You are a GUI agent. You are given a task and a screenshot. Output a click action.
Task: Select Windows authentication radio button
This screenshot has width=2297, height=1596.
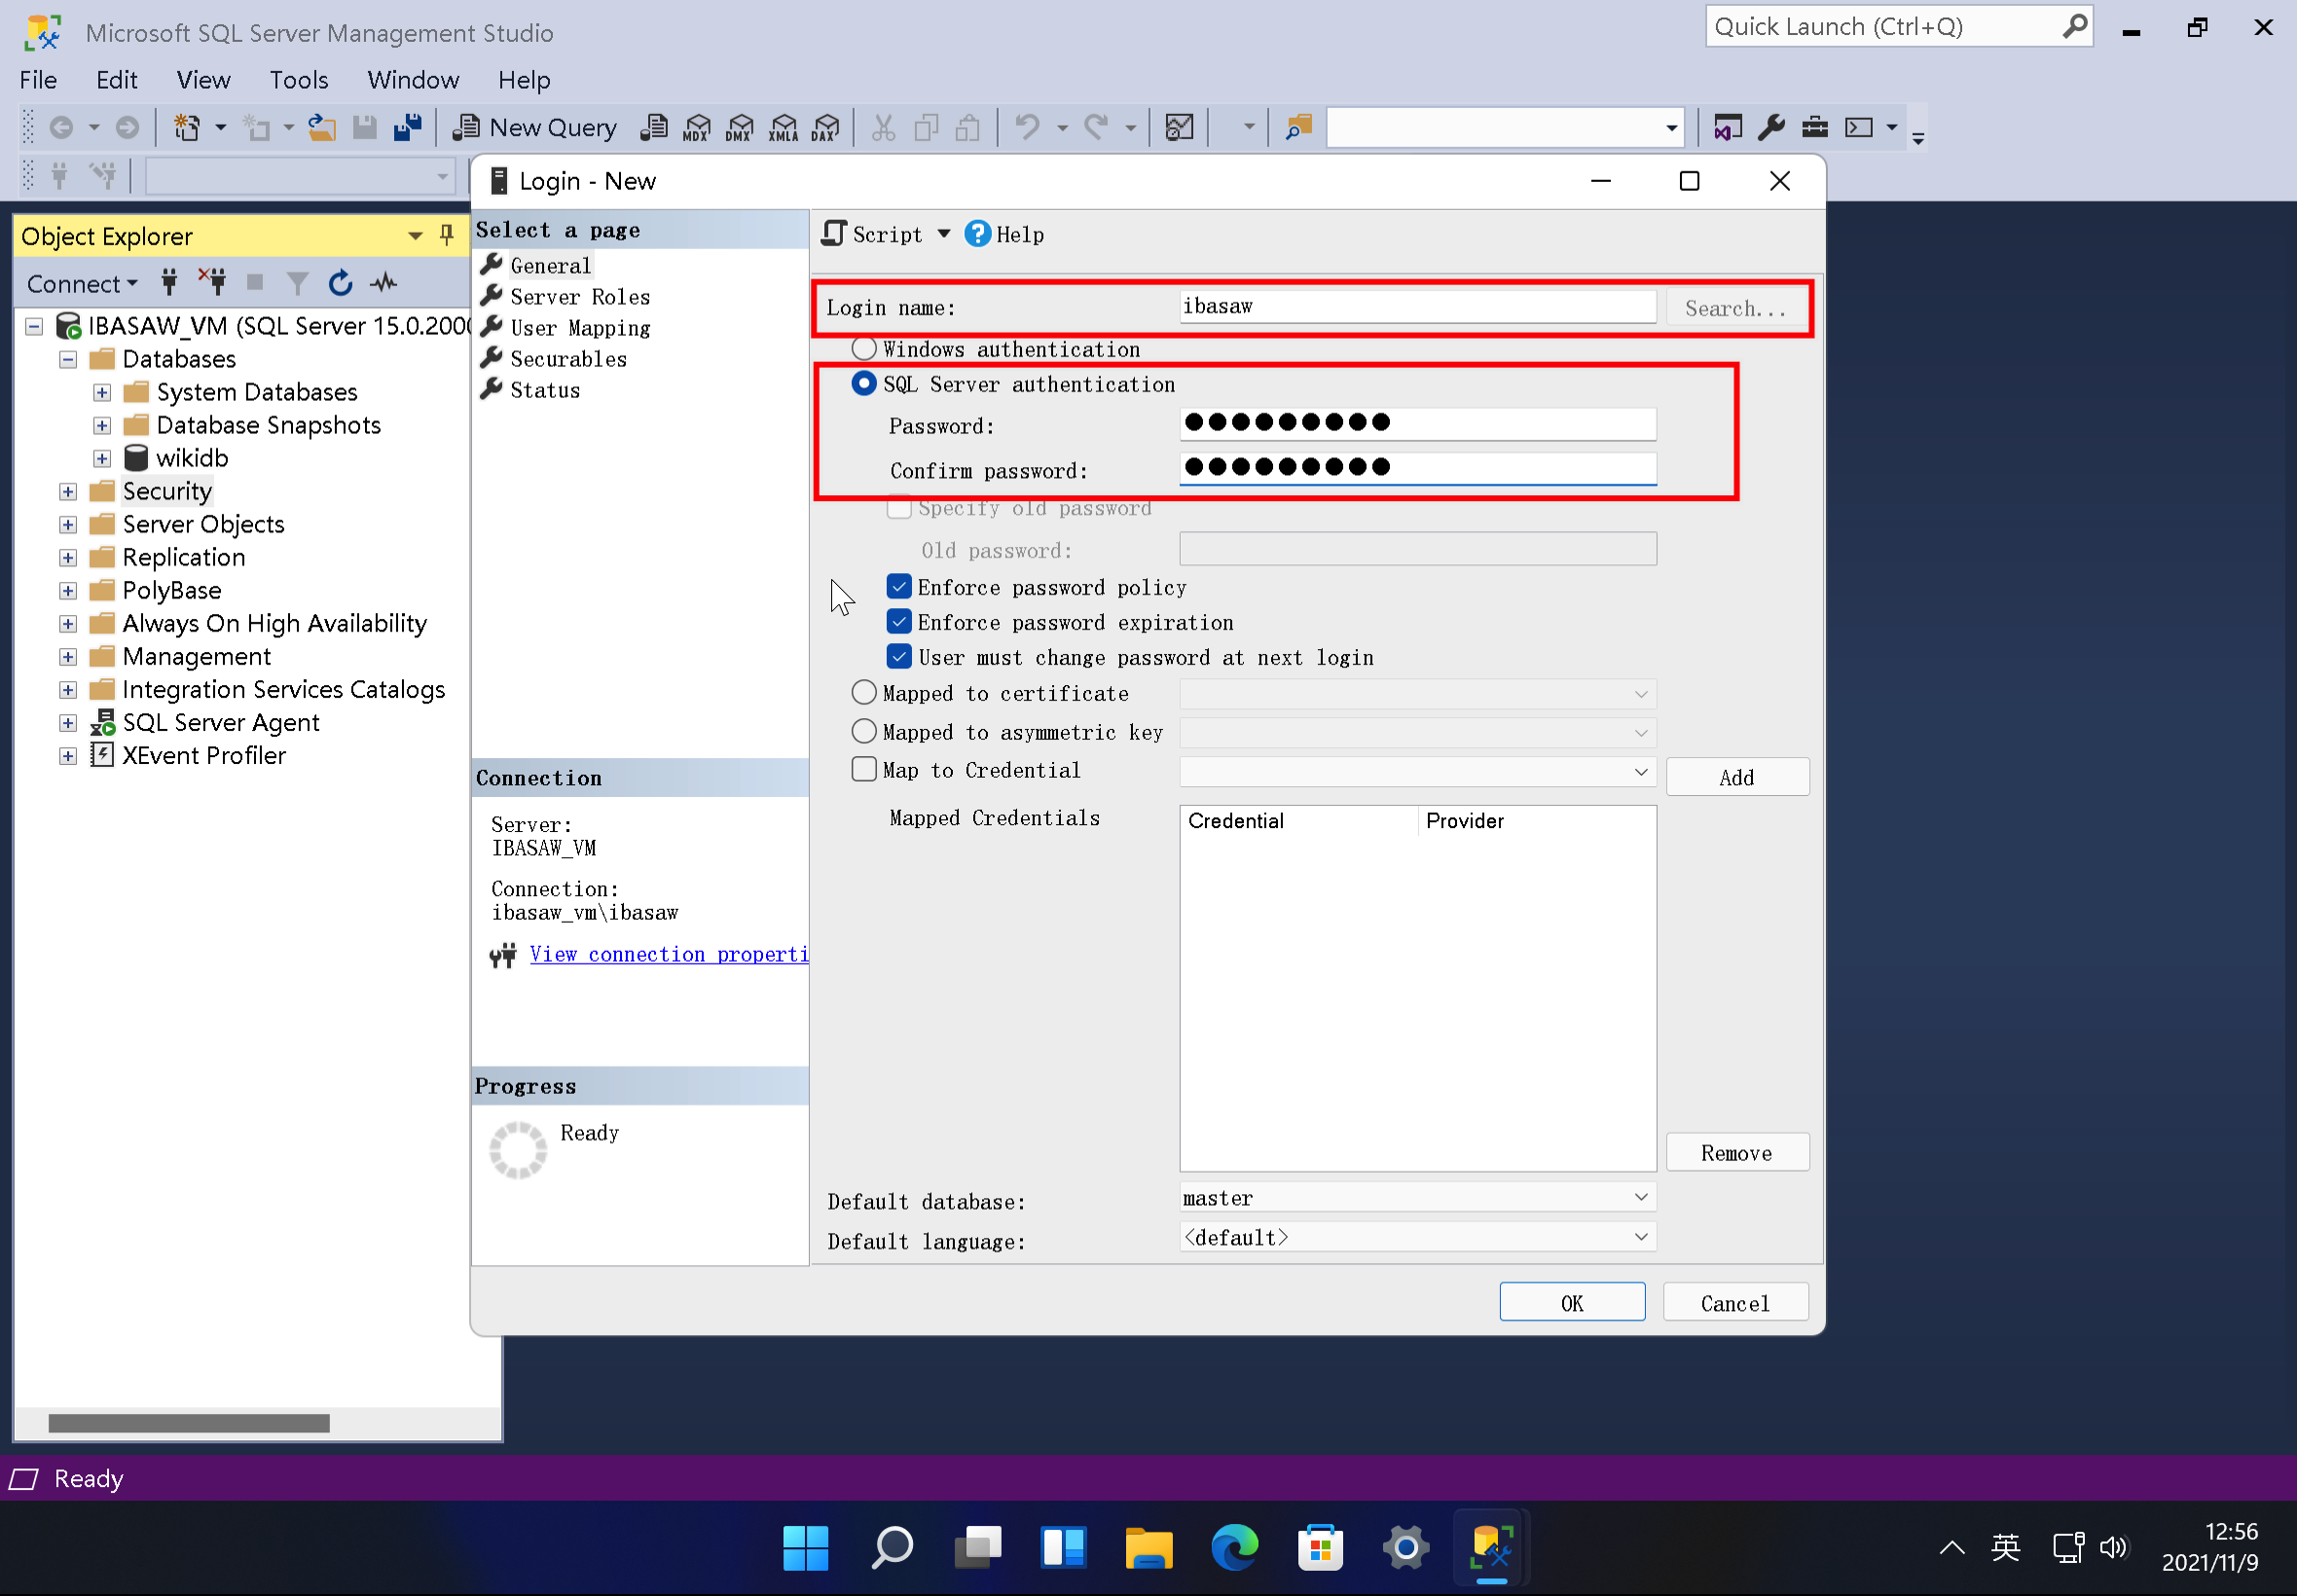864,349
